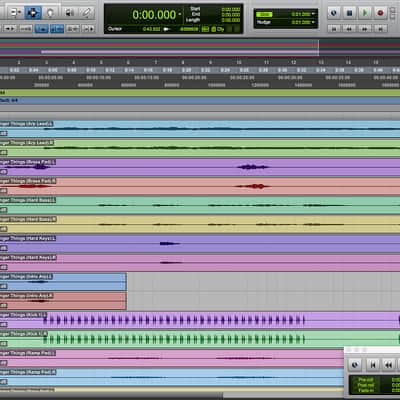Select the Kick 1 .R clip
400x400 pixels.
[200, 339]
